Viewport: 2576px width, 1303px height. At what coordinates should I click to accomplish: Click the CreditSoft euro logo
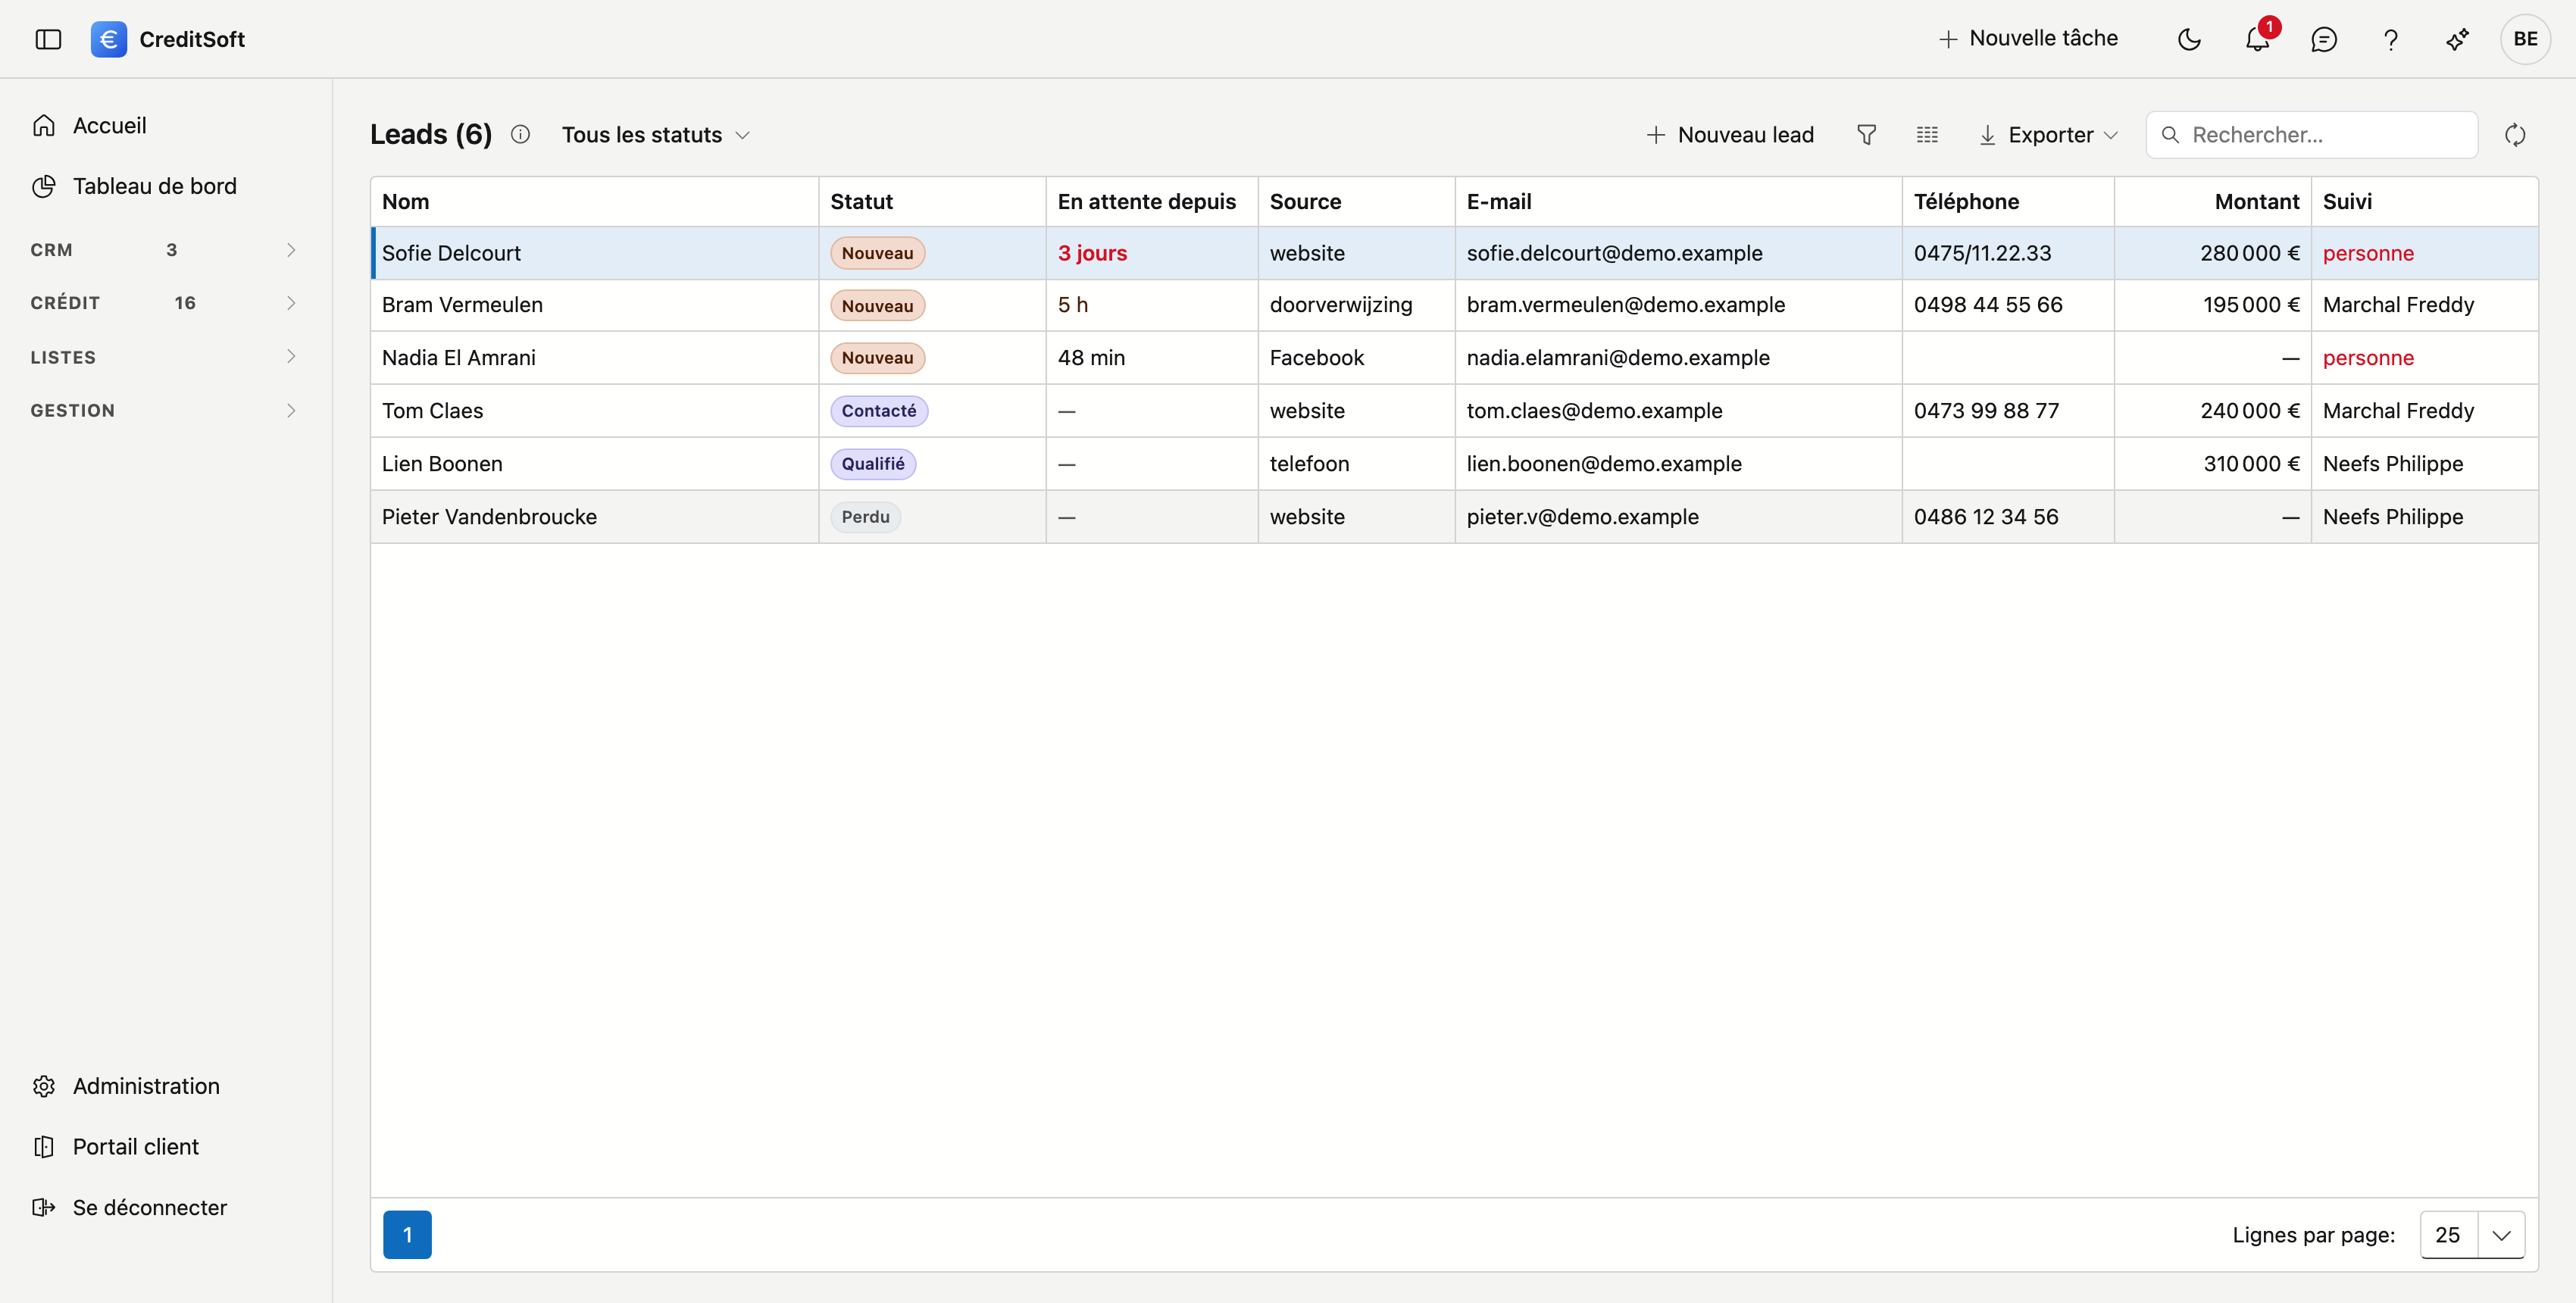(x=108, y=39)
